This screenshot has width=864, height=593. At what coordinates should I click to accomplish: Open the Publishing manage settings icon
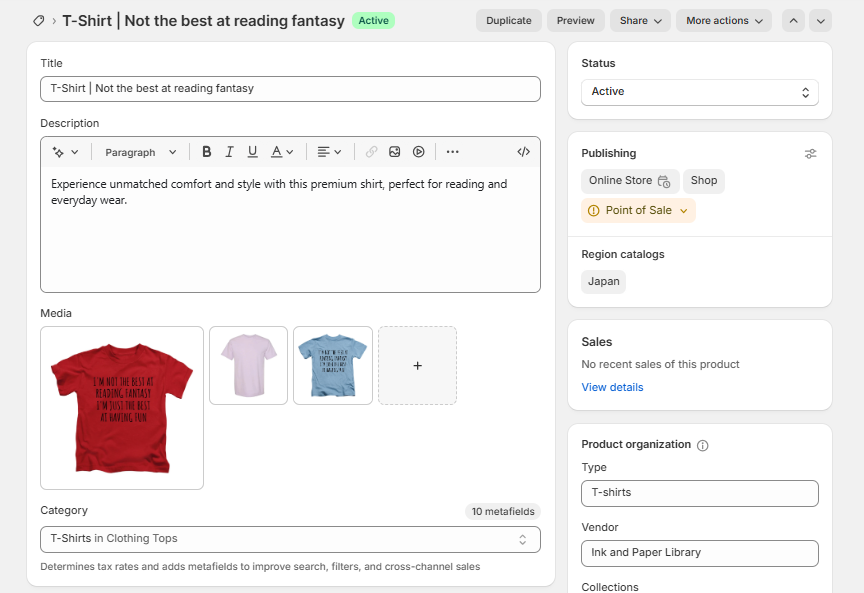pyautogui.click(x=810, y=154)
